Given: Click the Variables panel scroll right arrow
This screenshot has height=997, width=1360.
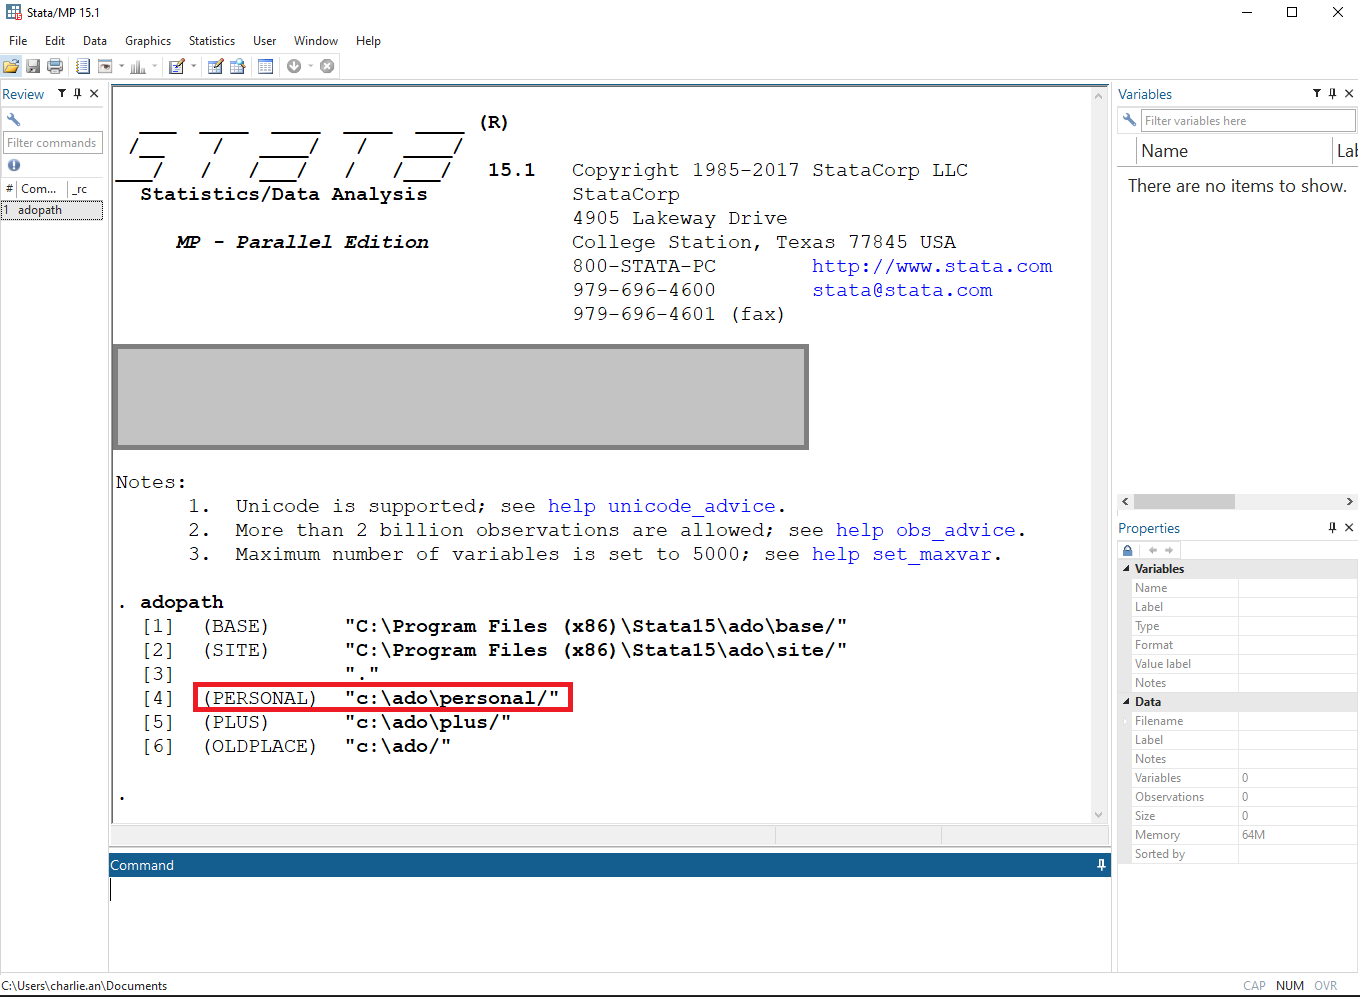Looking at the screenshot, I should 1349,501.
